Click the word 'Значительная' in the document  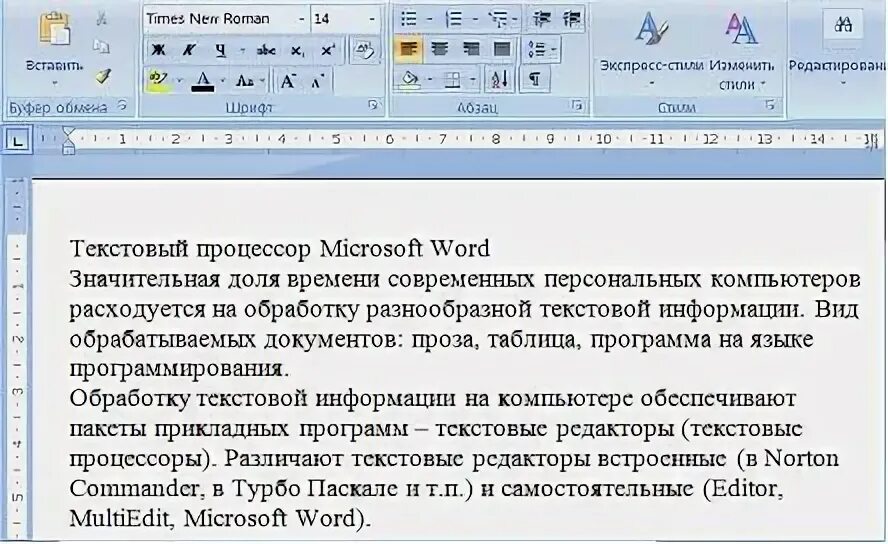(144, 279)
